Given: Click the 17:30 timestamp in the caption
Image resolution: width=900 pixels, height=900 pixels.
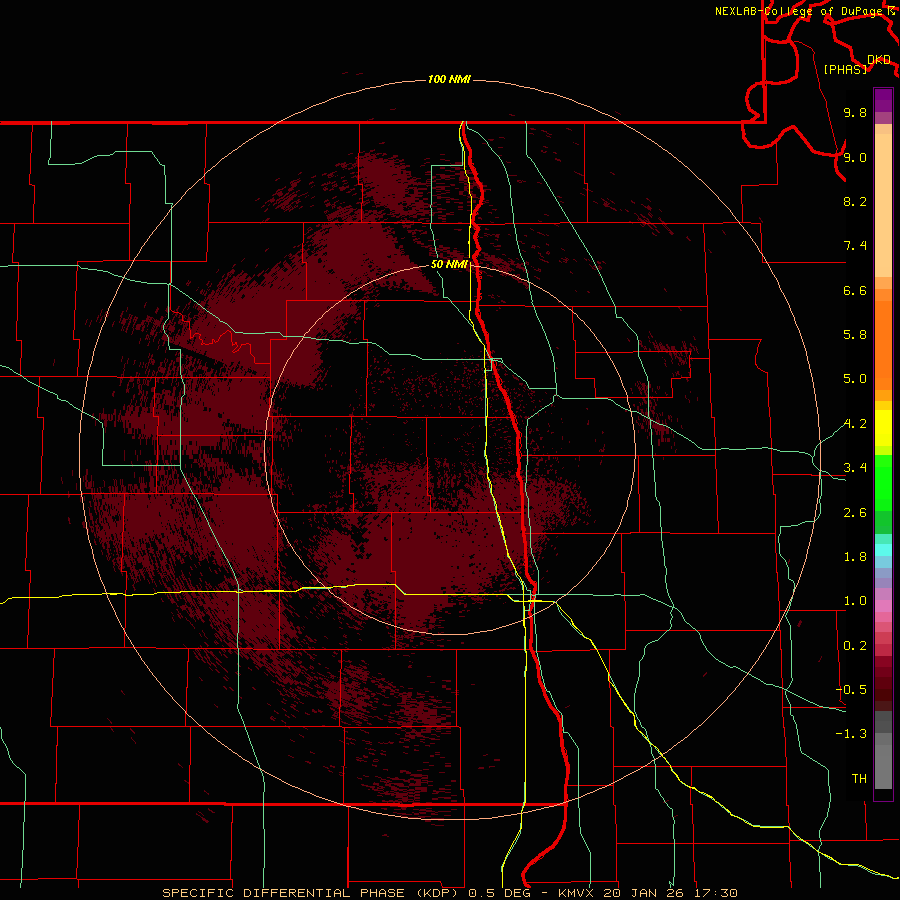Looking at the screenshot, I should 717,893.
